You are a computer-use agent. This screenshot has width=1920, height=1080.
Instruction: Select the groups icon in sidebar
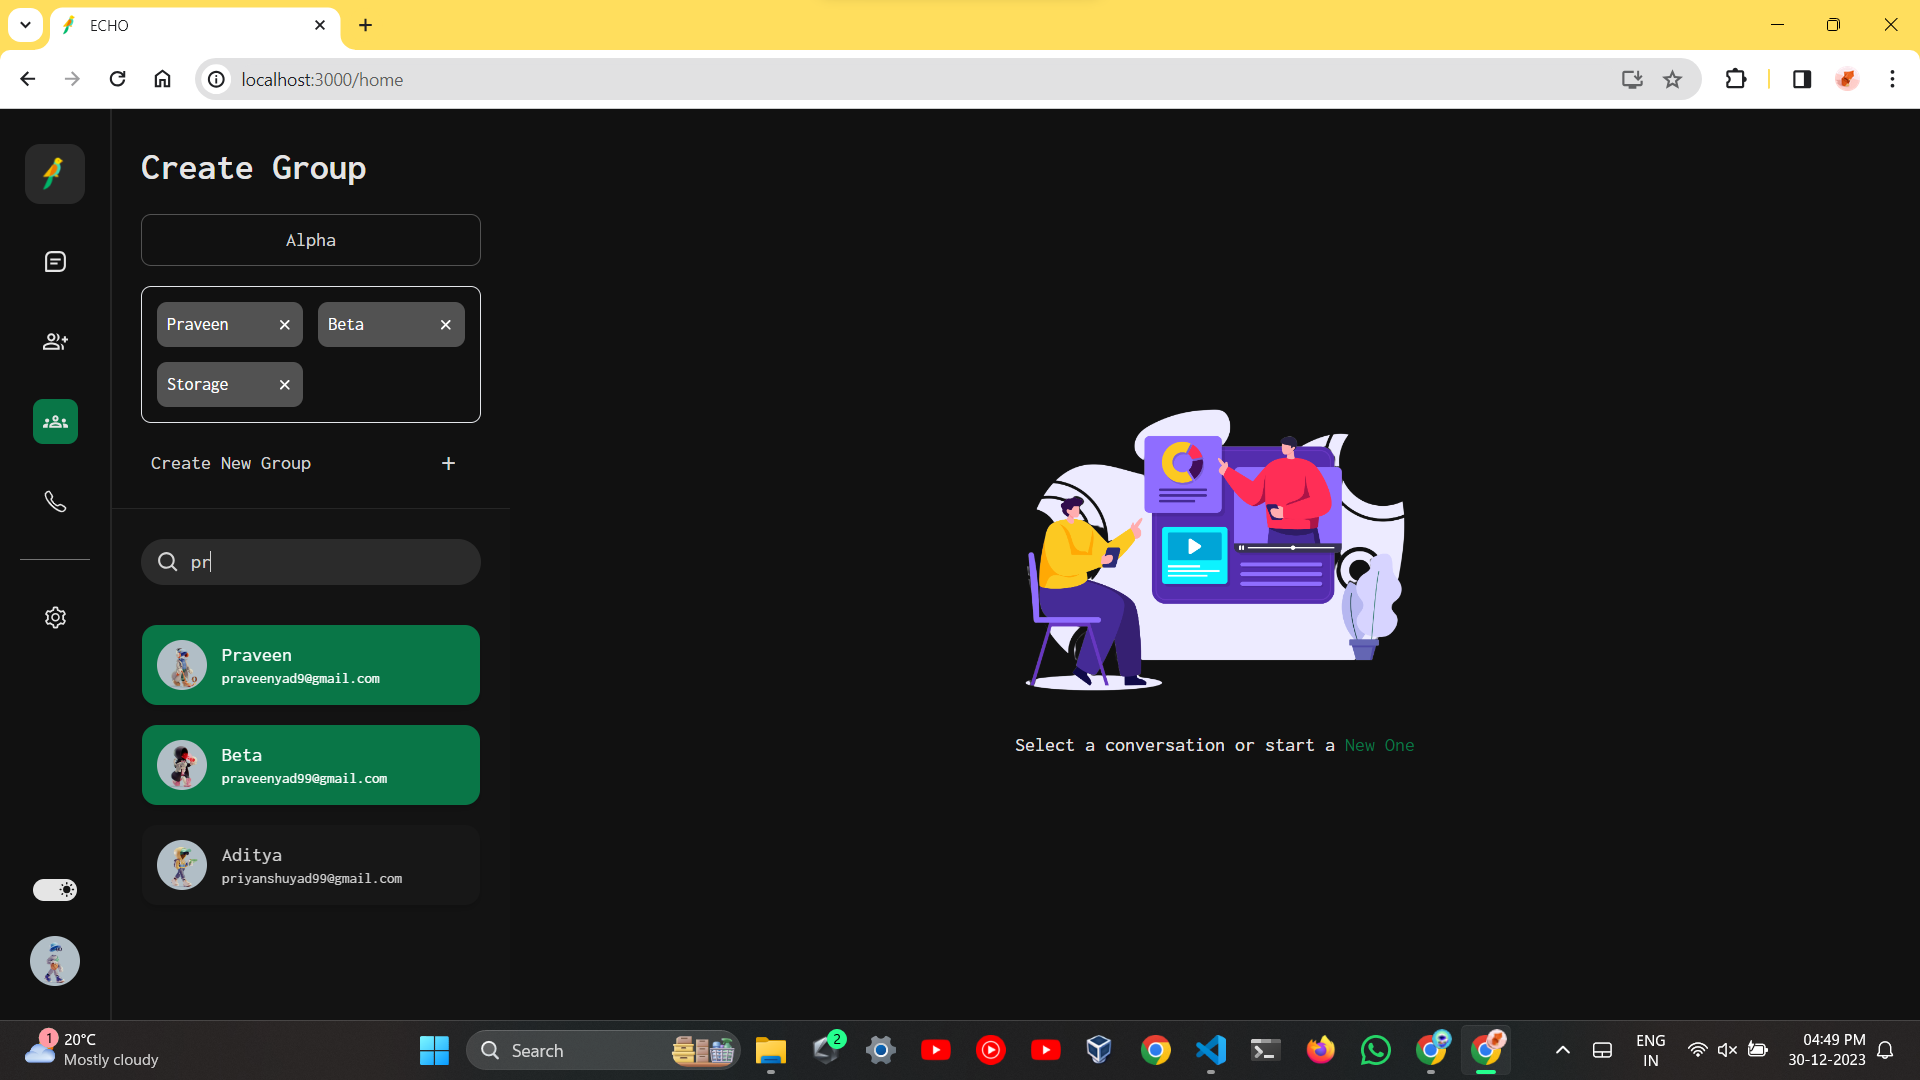point(55,422)
